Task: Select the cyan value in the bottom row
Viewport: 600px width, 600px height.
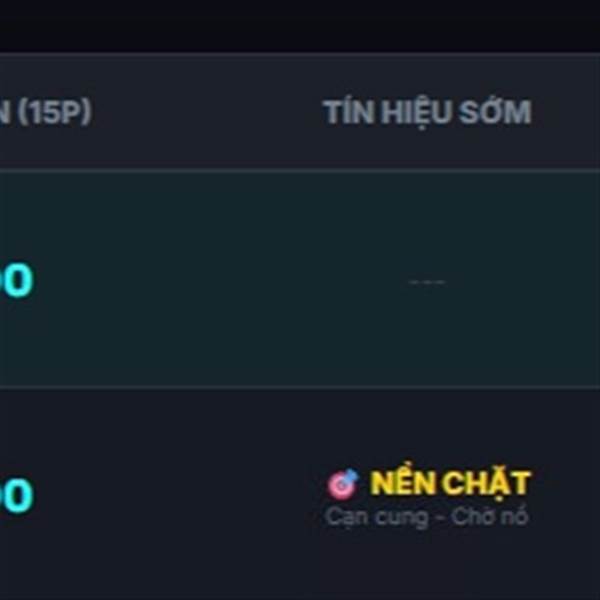Action: [15, 495]
